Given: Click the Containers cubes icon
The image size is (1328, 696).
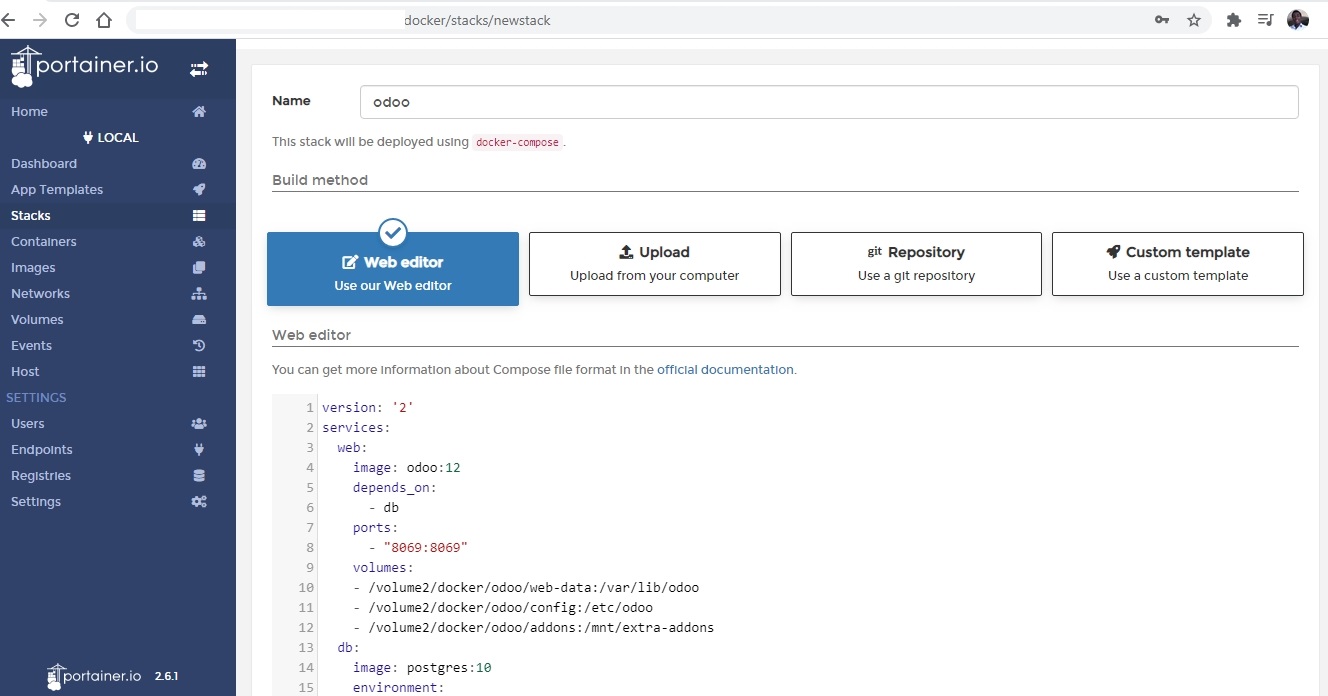Looking at the screenshot, I should pyautogui.click(x=199, y=242).
